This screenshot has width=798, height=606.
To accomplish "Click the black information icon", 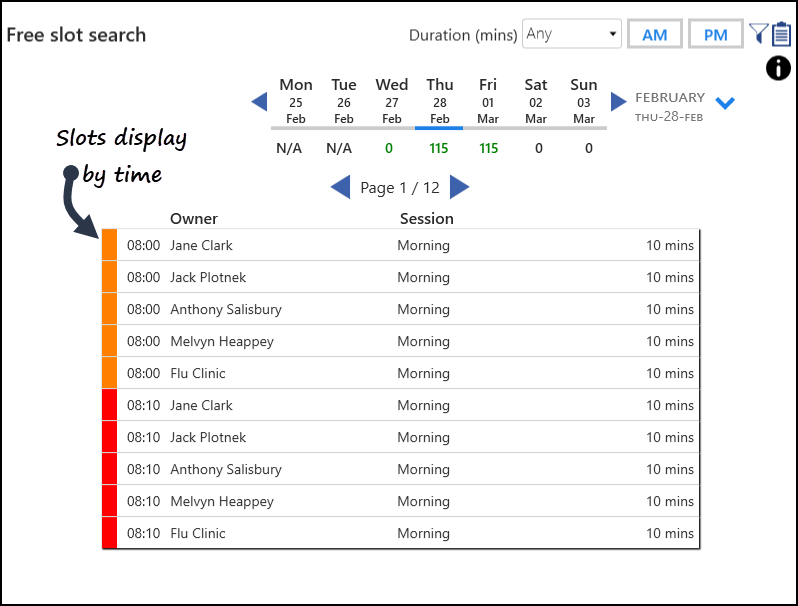I will click(x=778, y=68).
